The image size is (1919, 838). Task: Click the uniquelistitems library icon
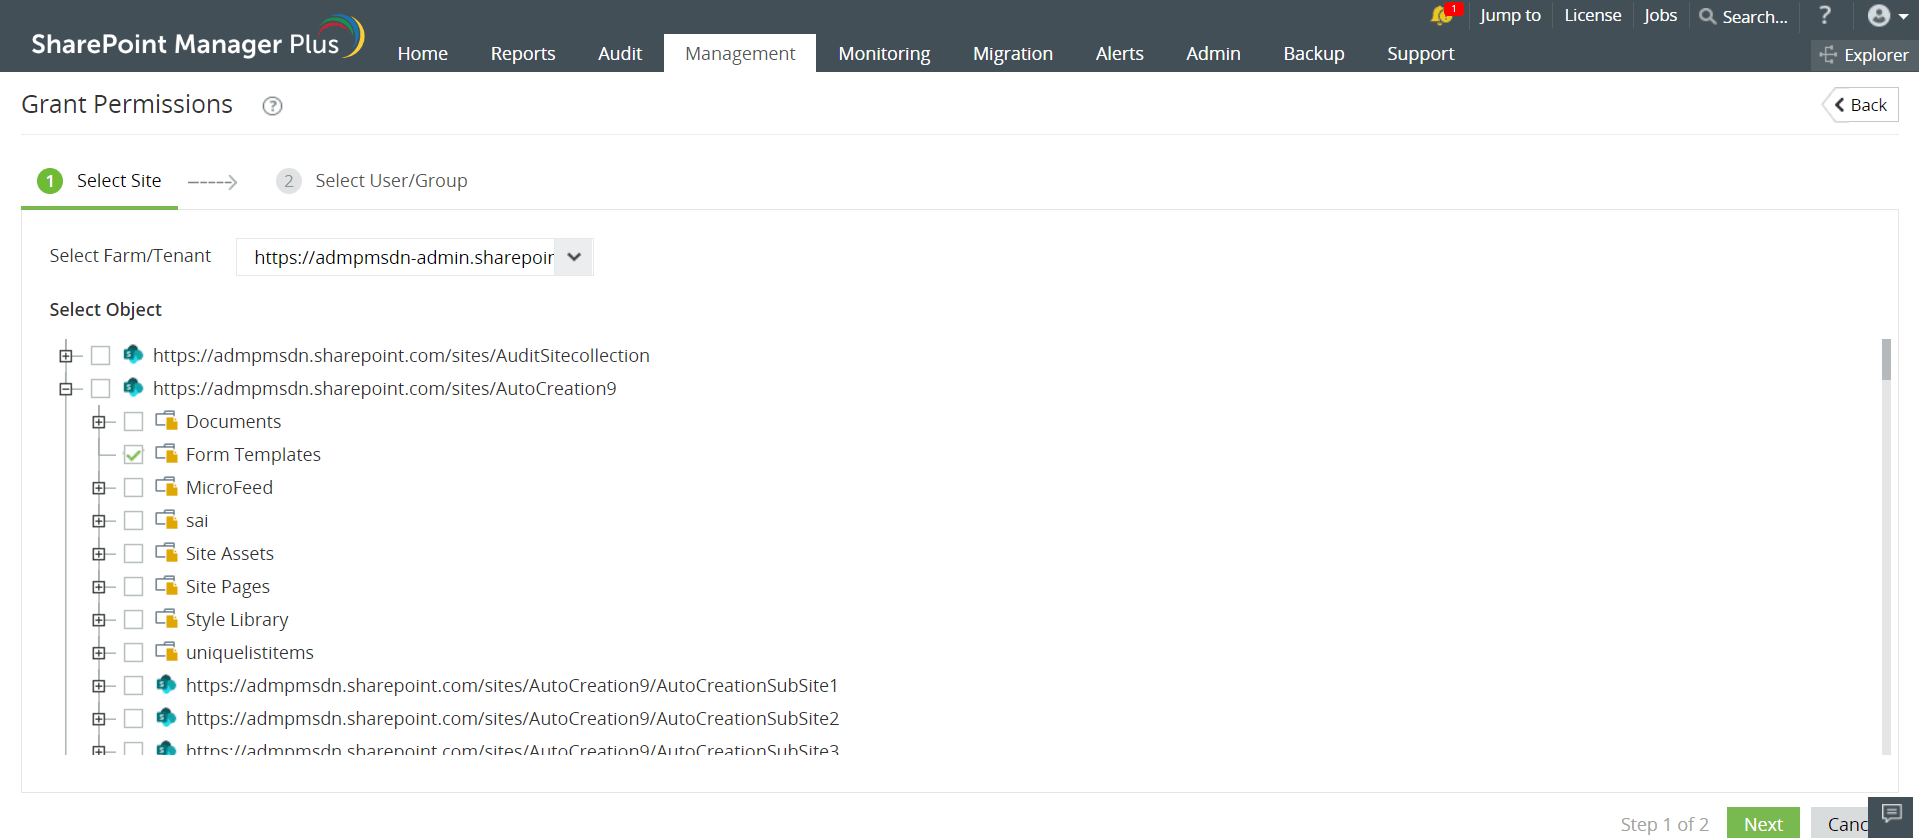(x=166, y=651)
